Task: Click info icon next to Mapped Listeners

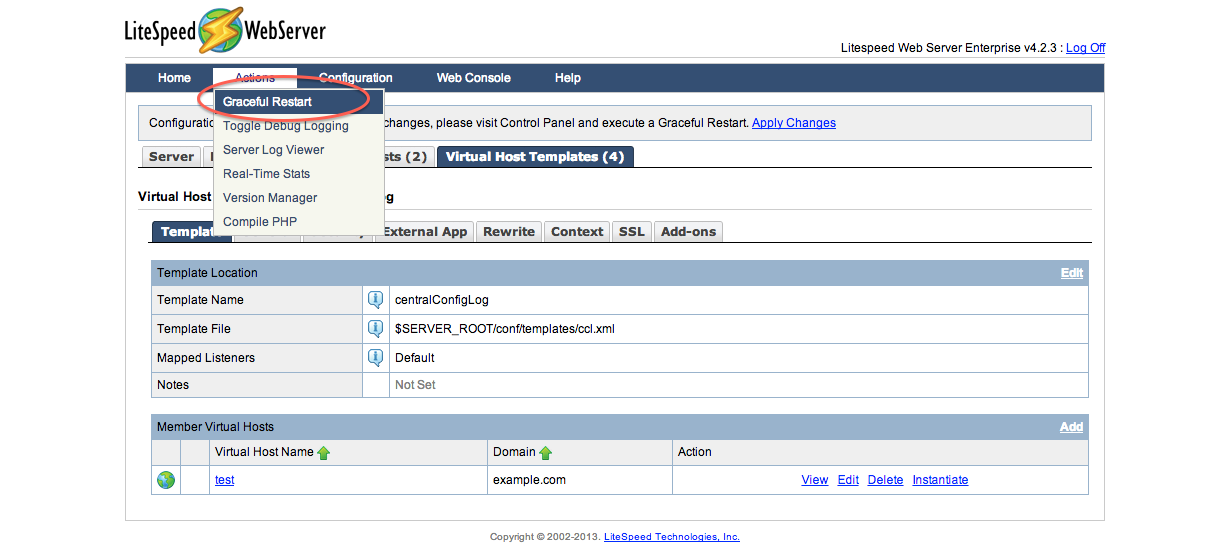Action: click(x=375, y=357)
